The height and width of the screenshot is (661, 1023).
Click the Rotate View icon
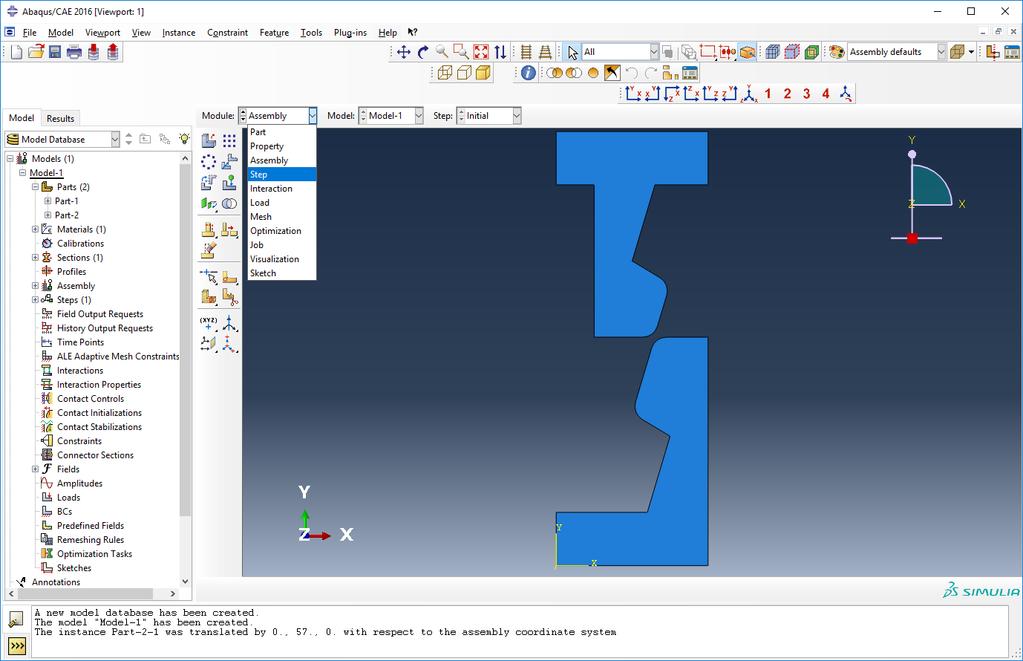423,52
